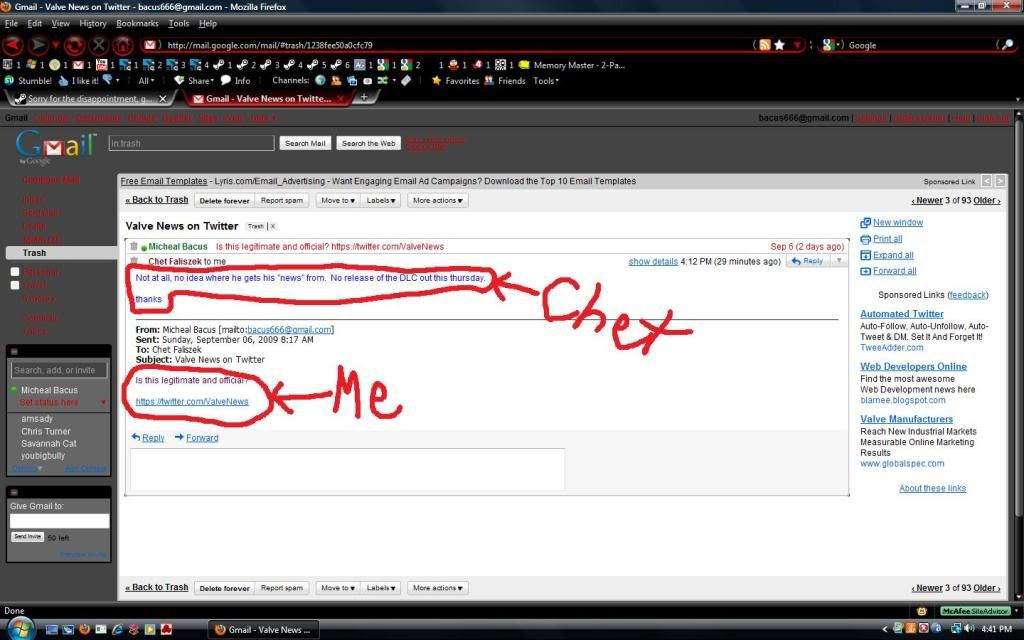This screenshot has width=1024, height=640.
Task: Open bottom More actions dropdown
Action: coord(438,588)
